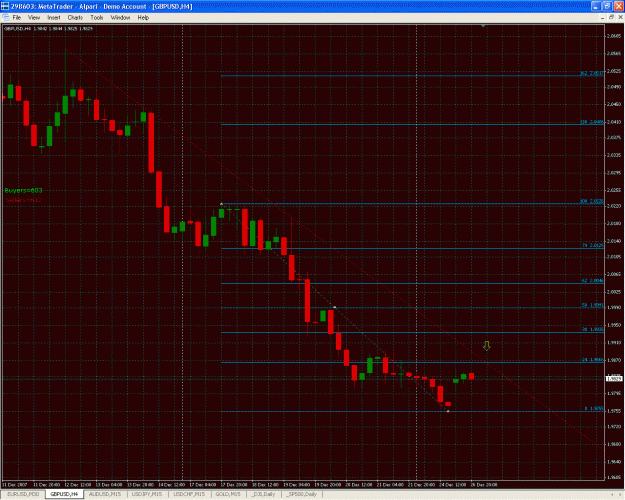
Task: Open the File menu
Action: tap(17, 18)
